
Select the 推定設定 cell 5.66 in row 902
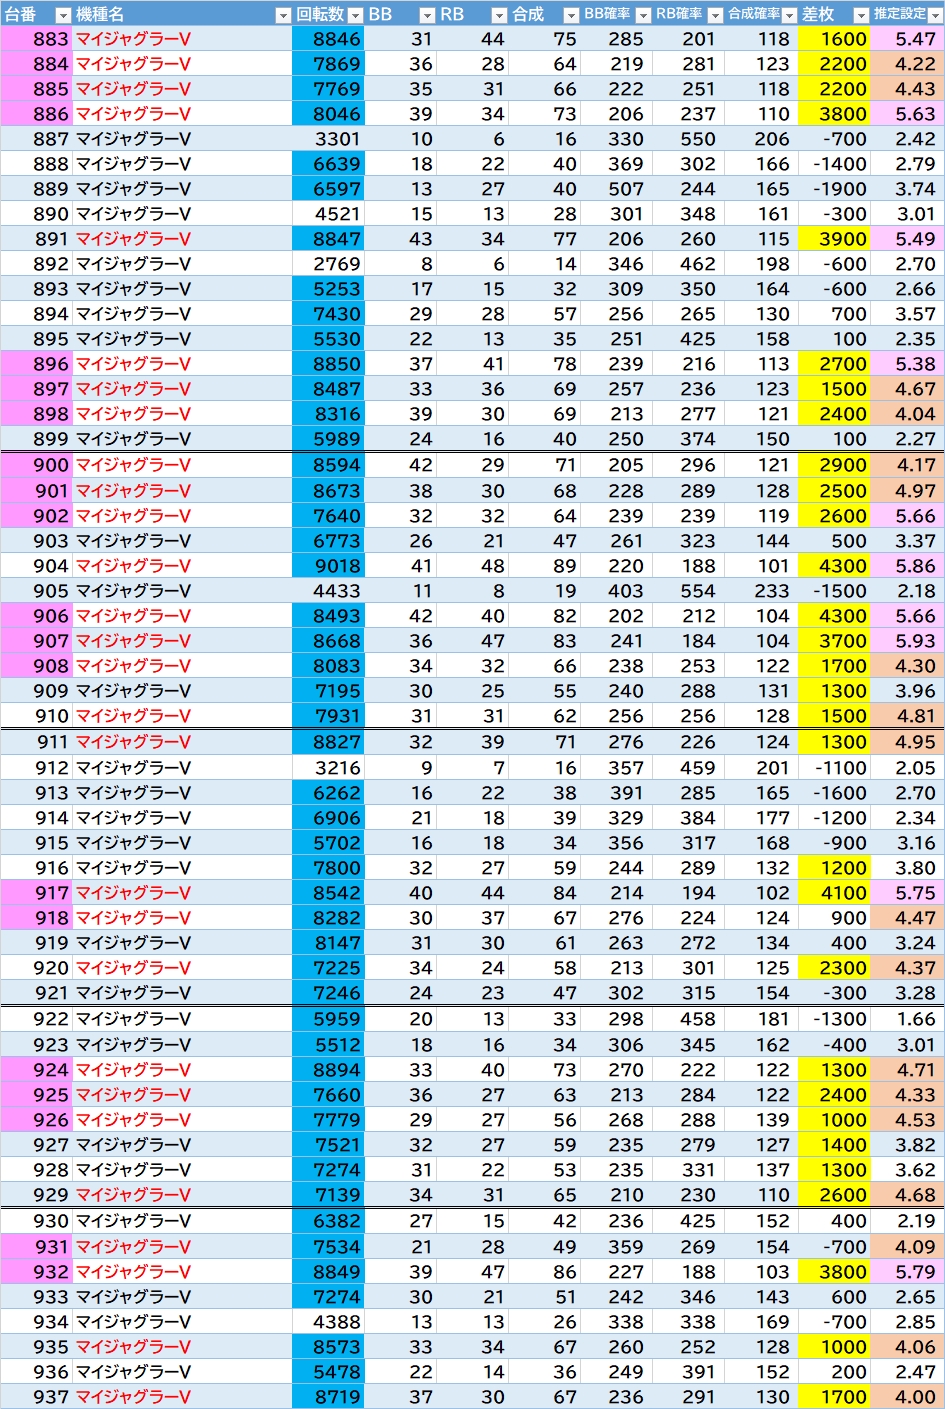coord(907,516)
